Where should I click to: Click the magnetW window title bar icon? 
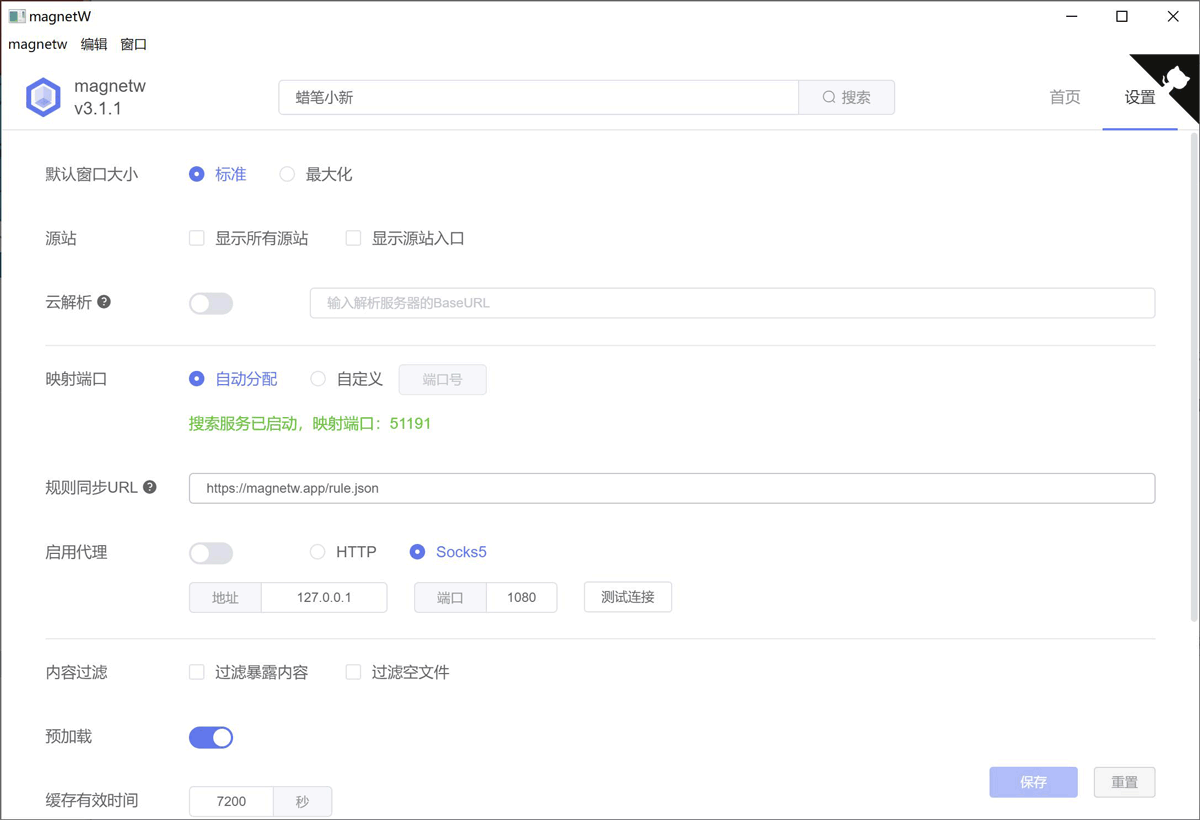(x=16, y=16)
